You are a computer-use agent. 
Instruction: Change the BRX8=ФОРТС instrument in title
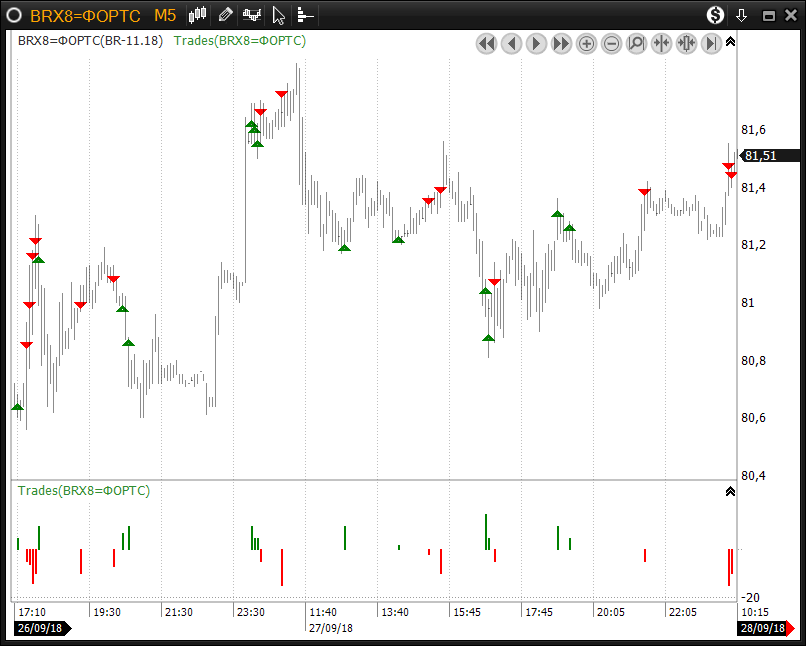pyautogui.click(x=85, y=15)
